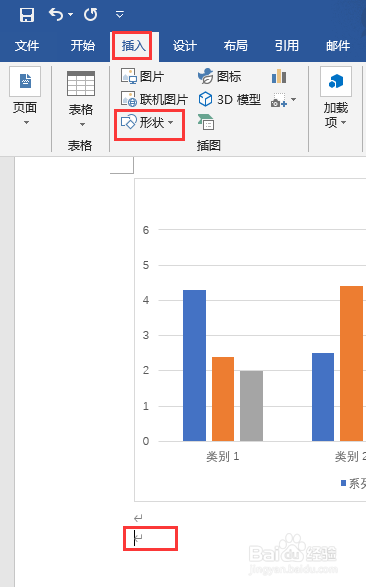Select the gray bar of 类别 1

251,406
